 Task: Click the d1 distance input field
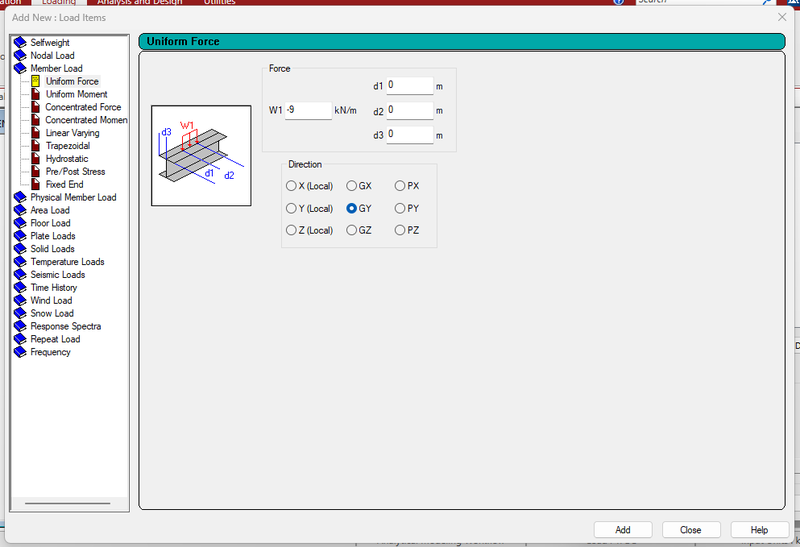tap(410, 85)
